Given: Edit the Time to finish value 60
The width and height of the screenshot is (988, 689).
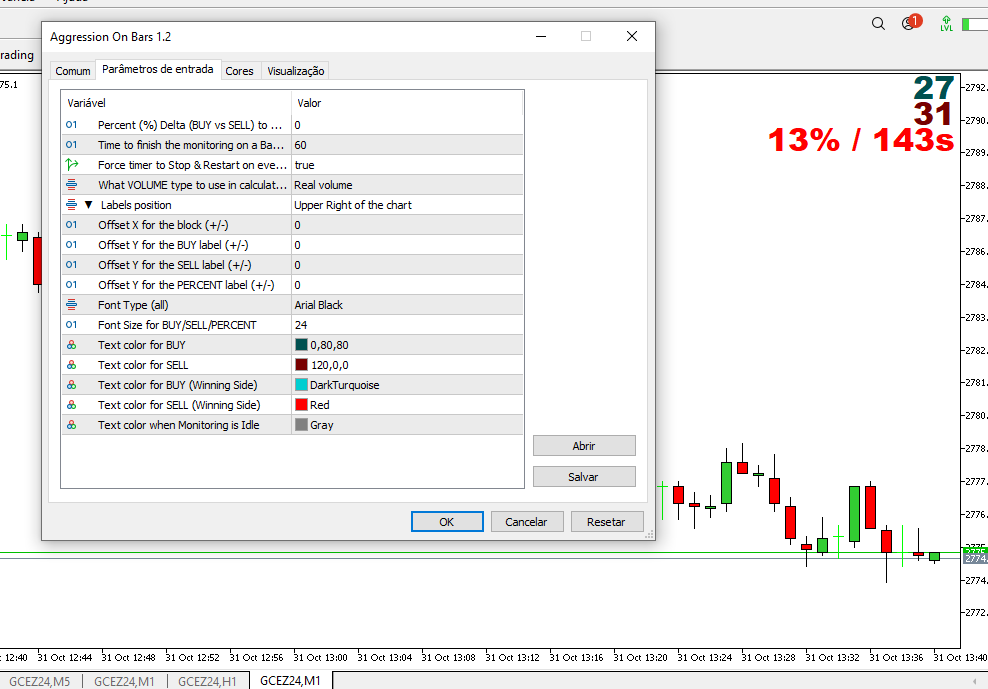Looking at the screenshot, I should coord(407,145).
